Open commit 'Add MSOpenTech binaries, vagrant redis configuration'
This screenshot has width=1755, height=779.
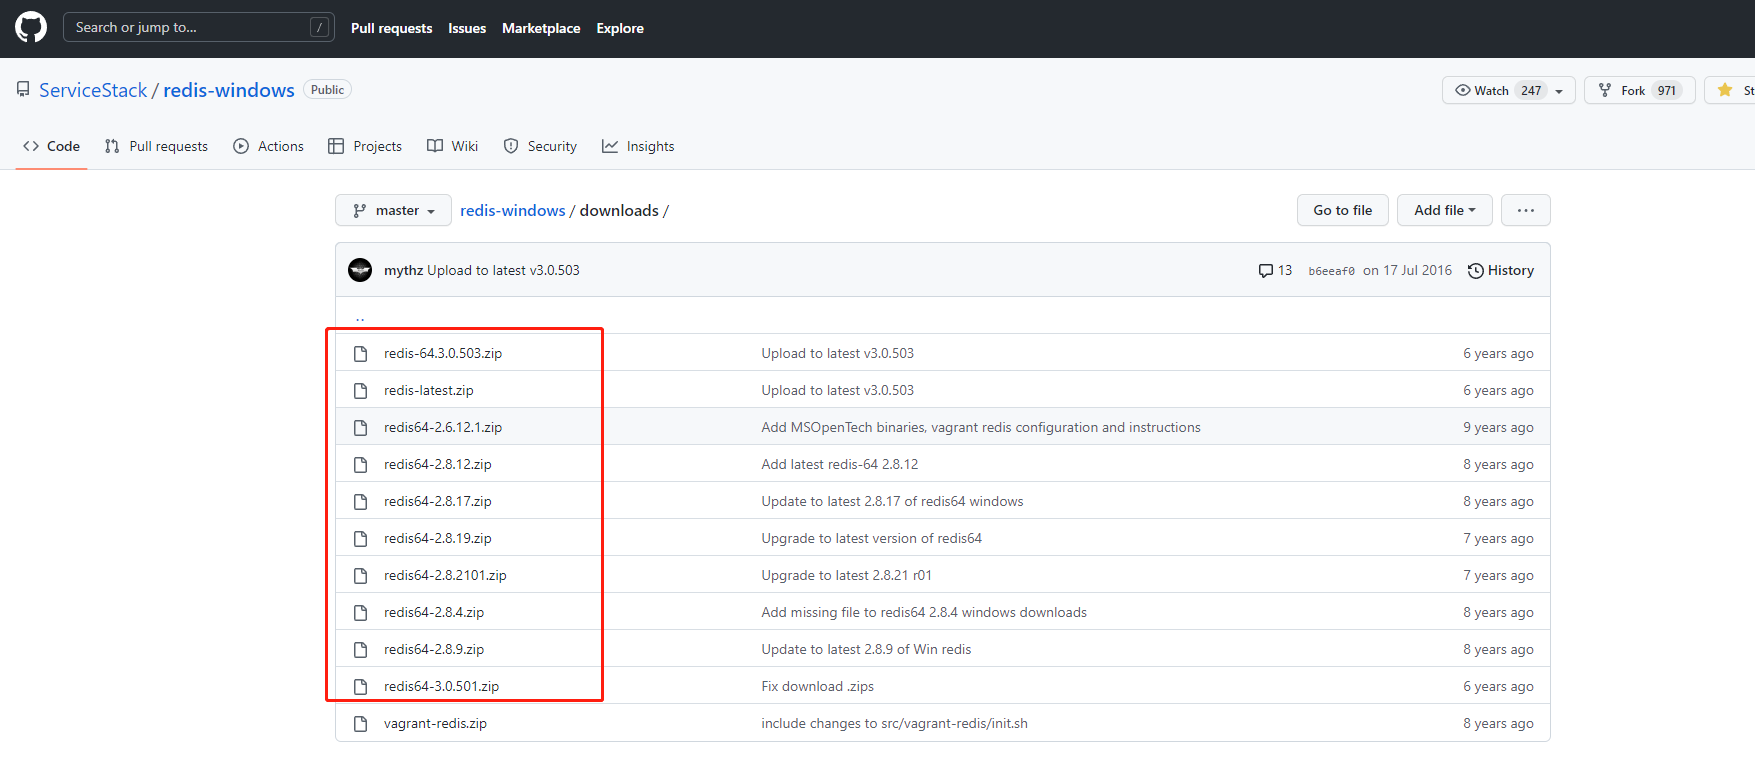981,427
